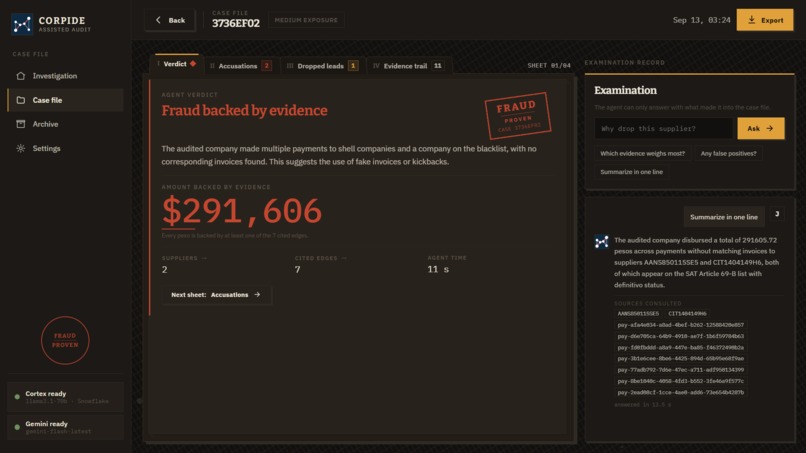Switch to the Accusations tab

[x=241, y=66]
